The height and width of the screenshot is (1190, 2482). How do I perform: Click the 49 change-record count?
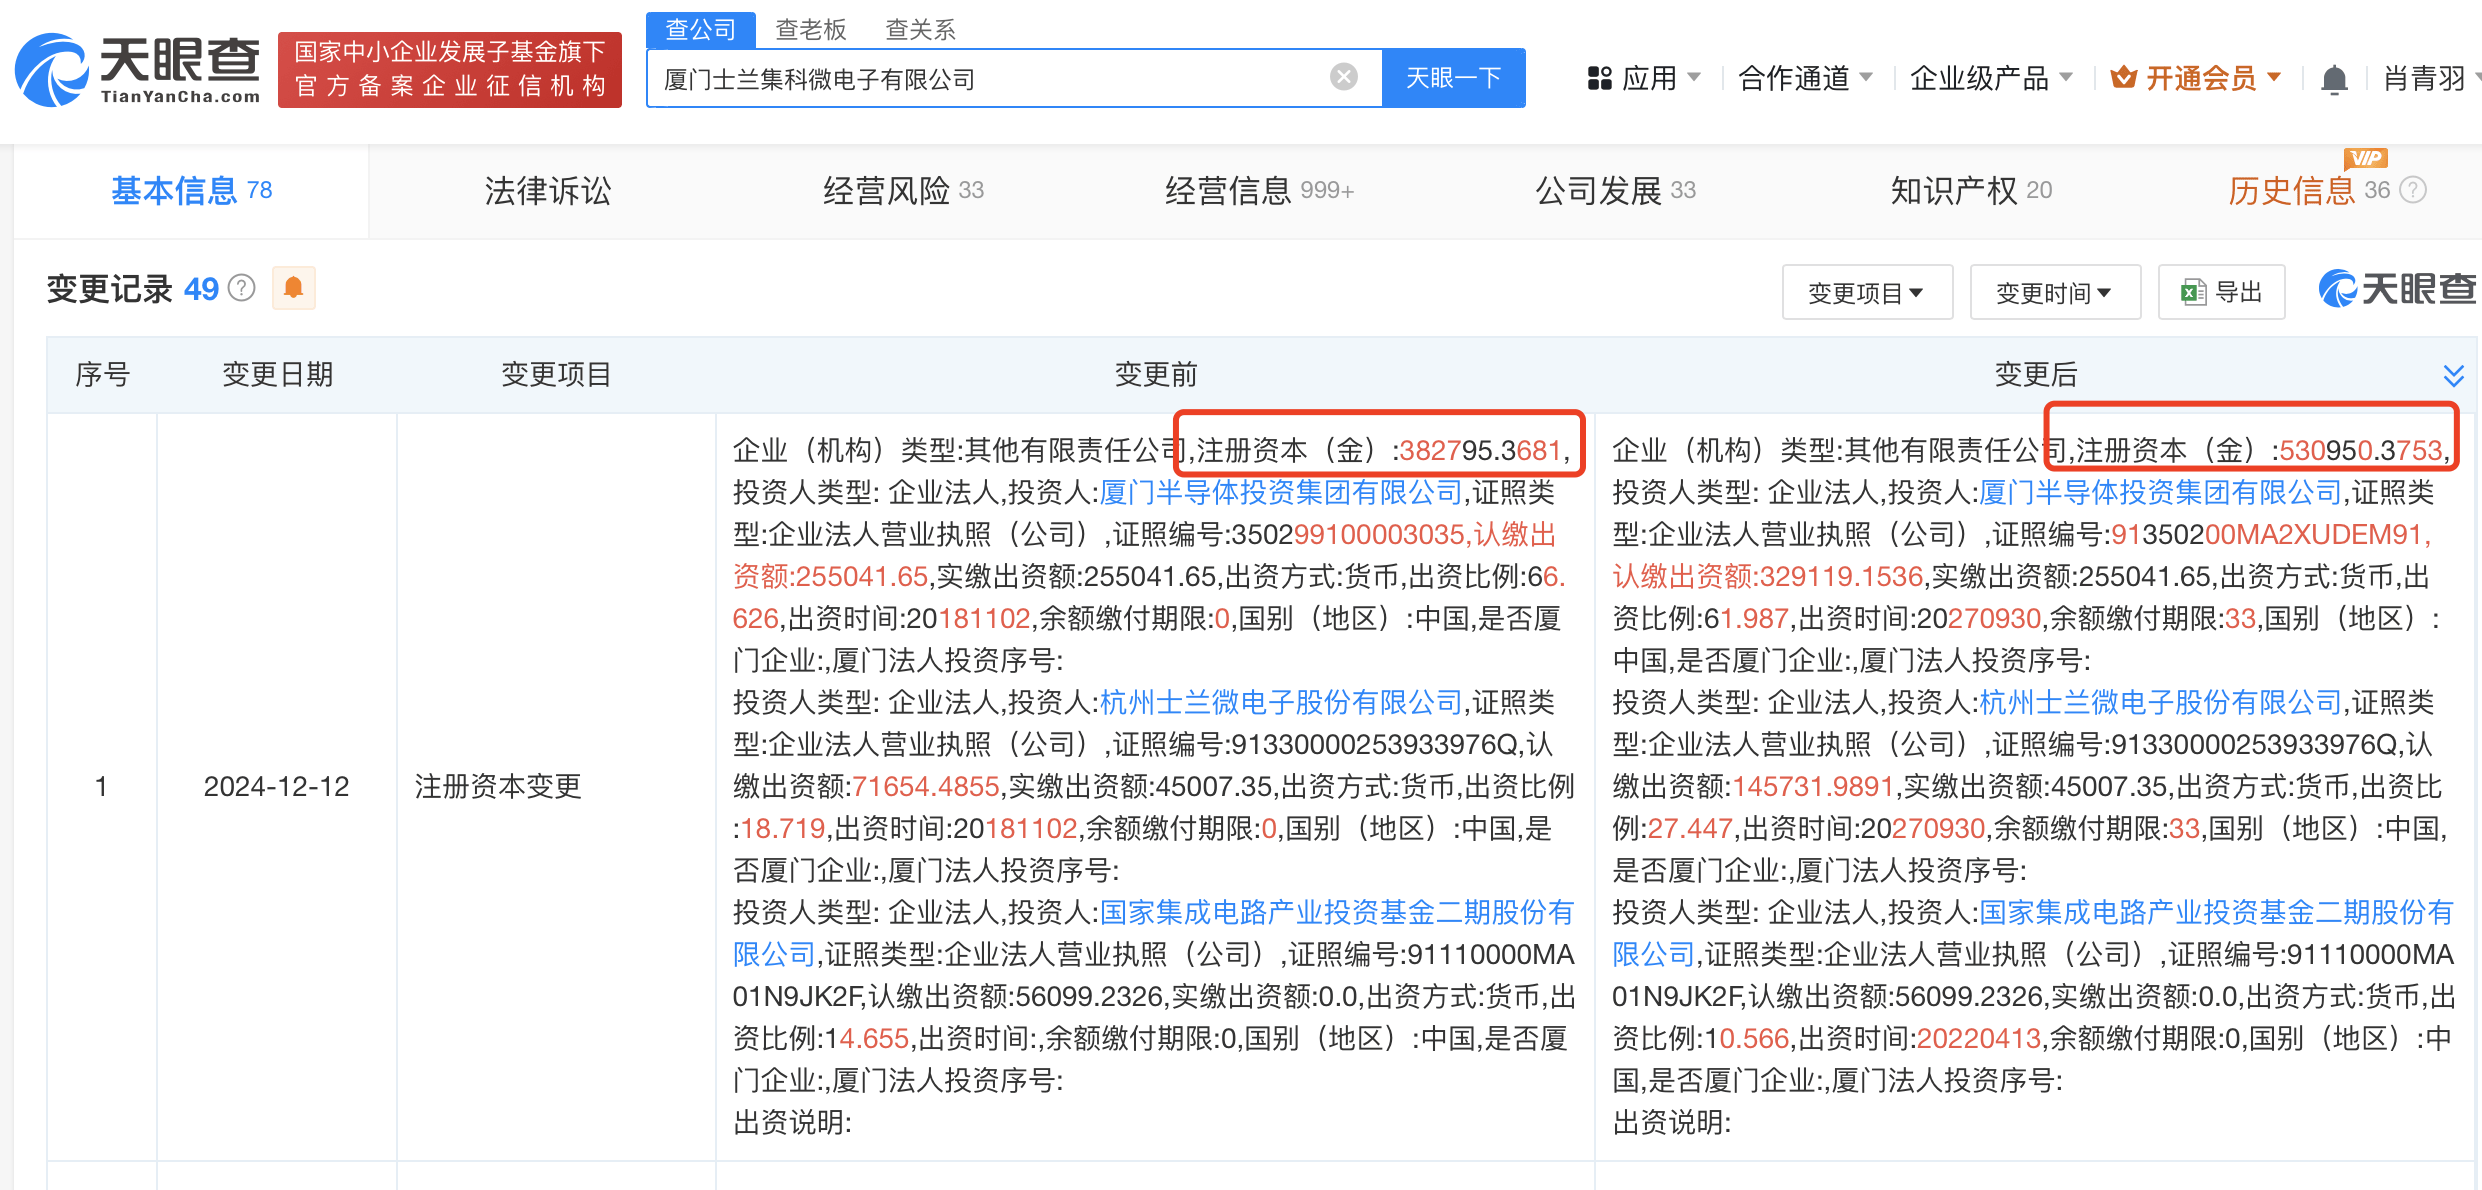coord(201,288)
